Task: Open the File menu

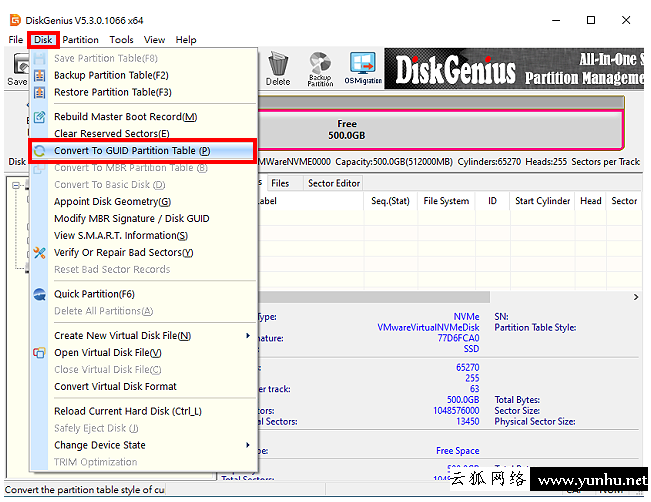Action: (x=16, y=40)
